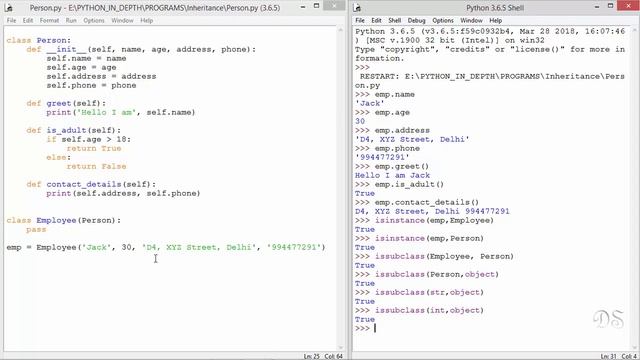Image resolution: width=640 pixels, height=360 pixels.
Task: Open Help menu in Person.py editor
Action: coord(147,20)
